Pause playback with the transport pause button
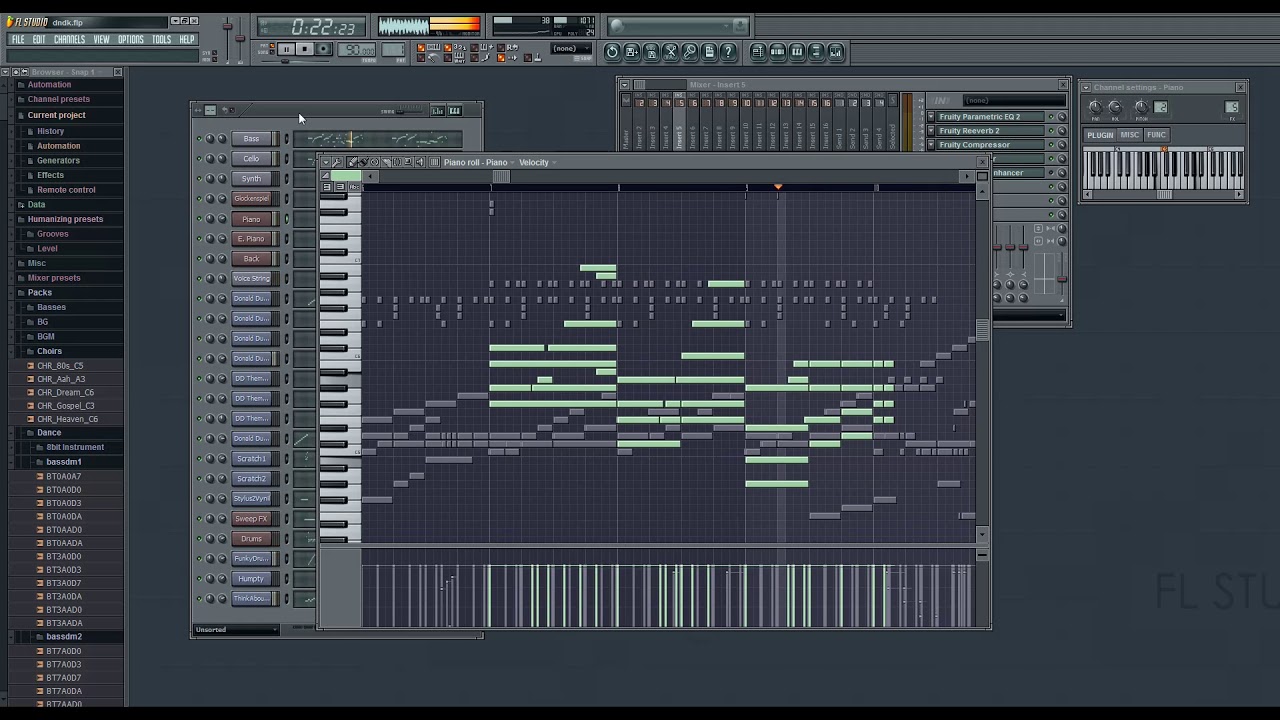 point(286,49)
